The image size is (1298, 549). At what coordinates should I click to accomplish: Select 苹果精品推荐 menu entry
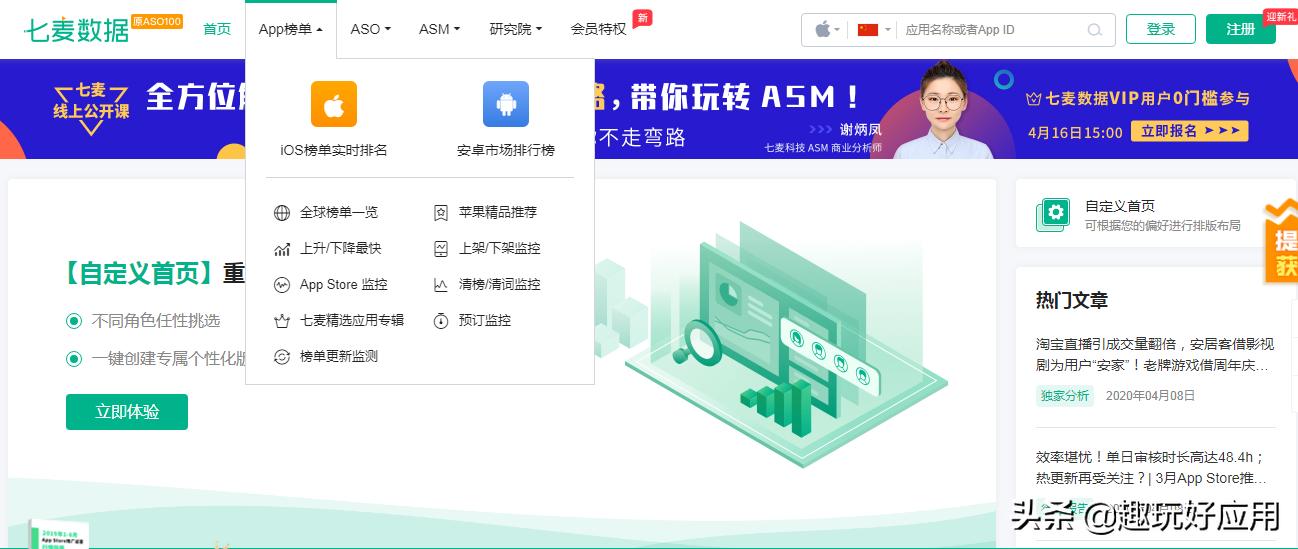coord(498,212)
